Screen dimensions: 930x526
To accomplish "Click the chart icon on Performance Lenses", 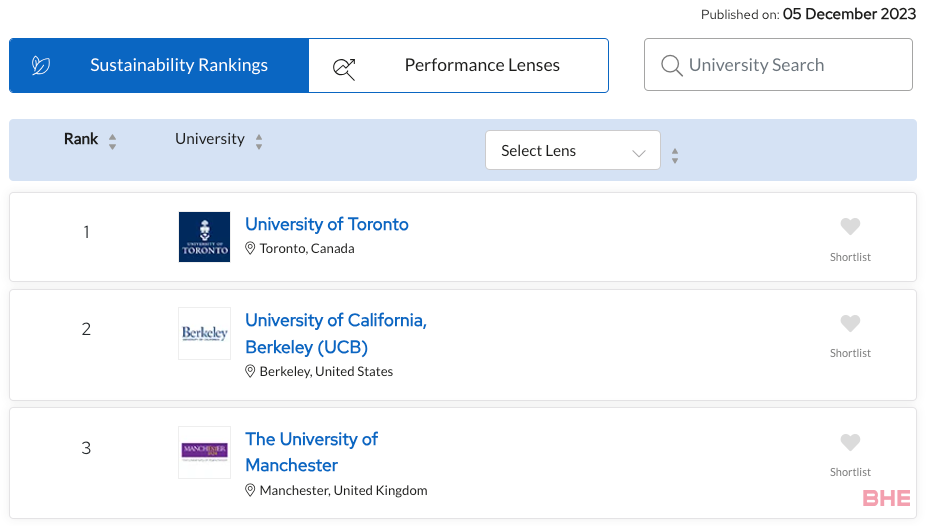I will pos(344,69).
